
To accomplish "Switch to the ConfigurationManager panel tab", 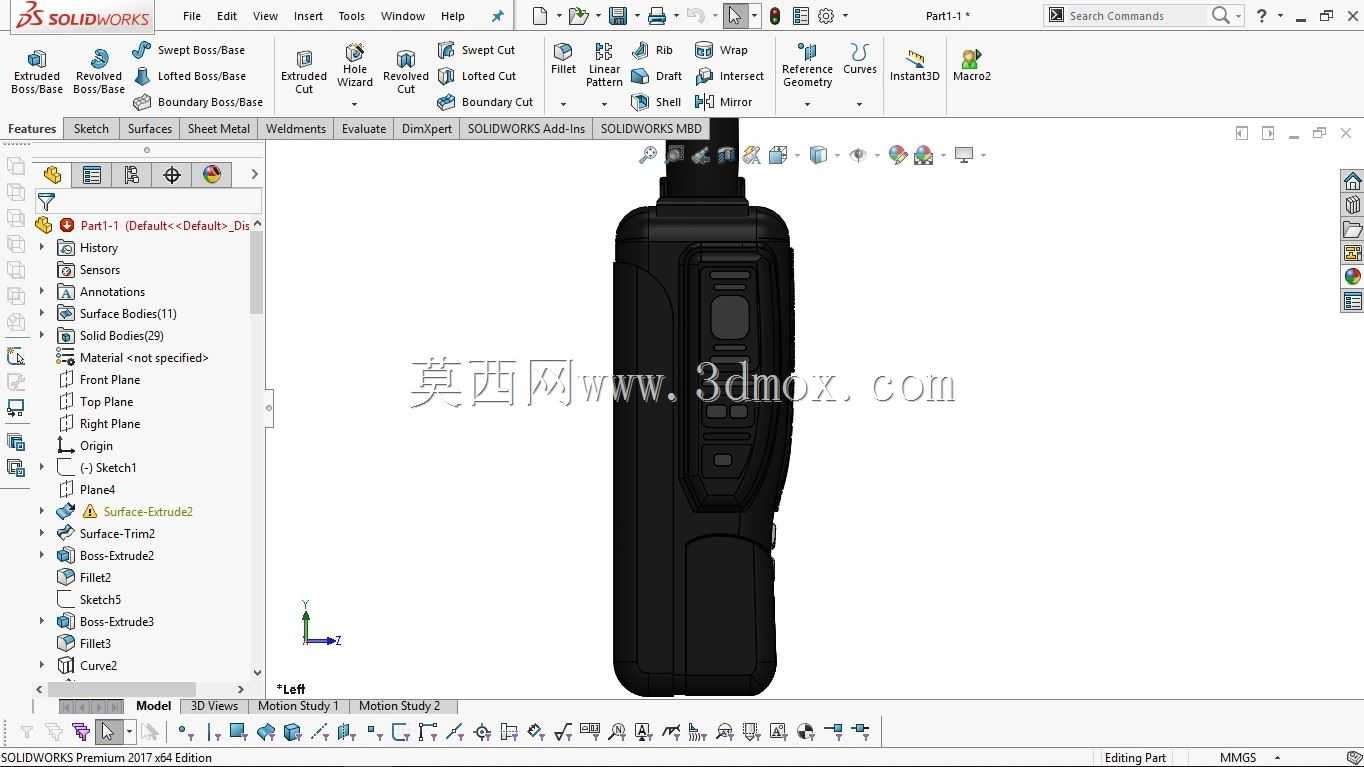I will (x=132, y=175).
